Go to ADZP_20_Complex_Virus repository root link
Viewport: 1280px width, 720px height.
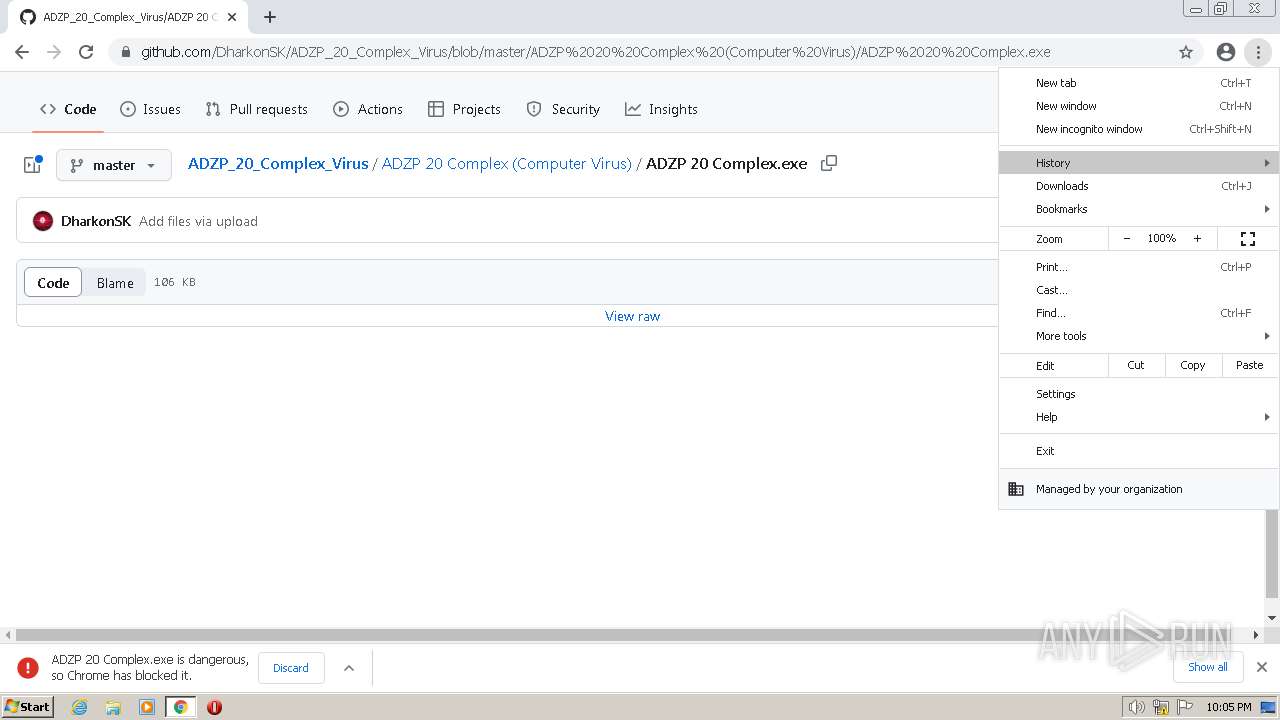278,164
